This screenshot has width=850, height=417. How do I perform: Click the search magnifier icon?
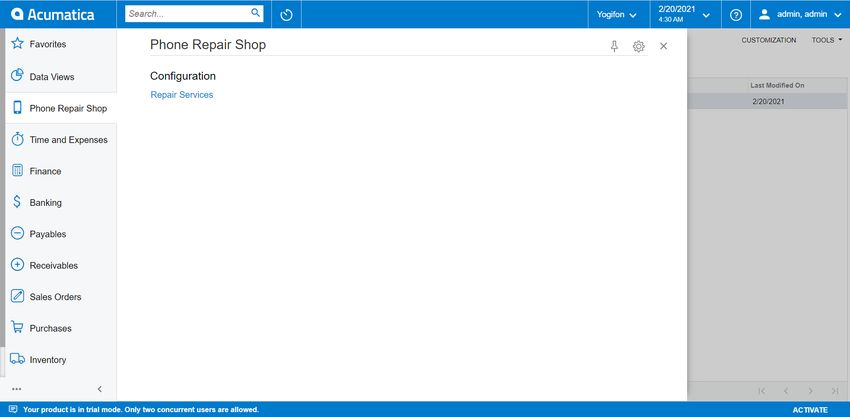click(255, 13)
